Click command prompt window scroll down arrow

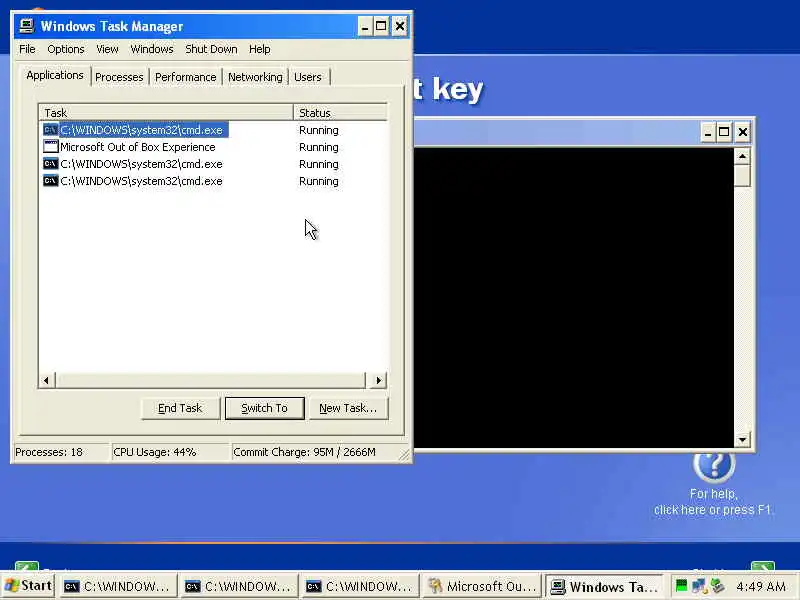click(x=742, y=439)
